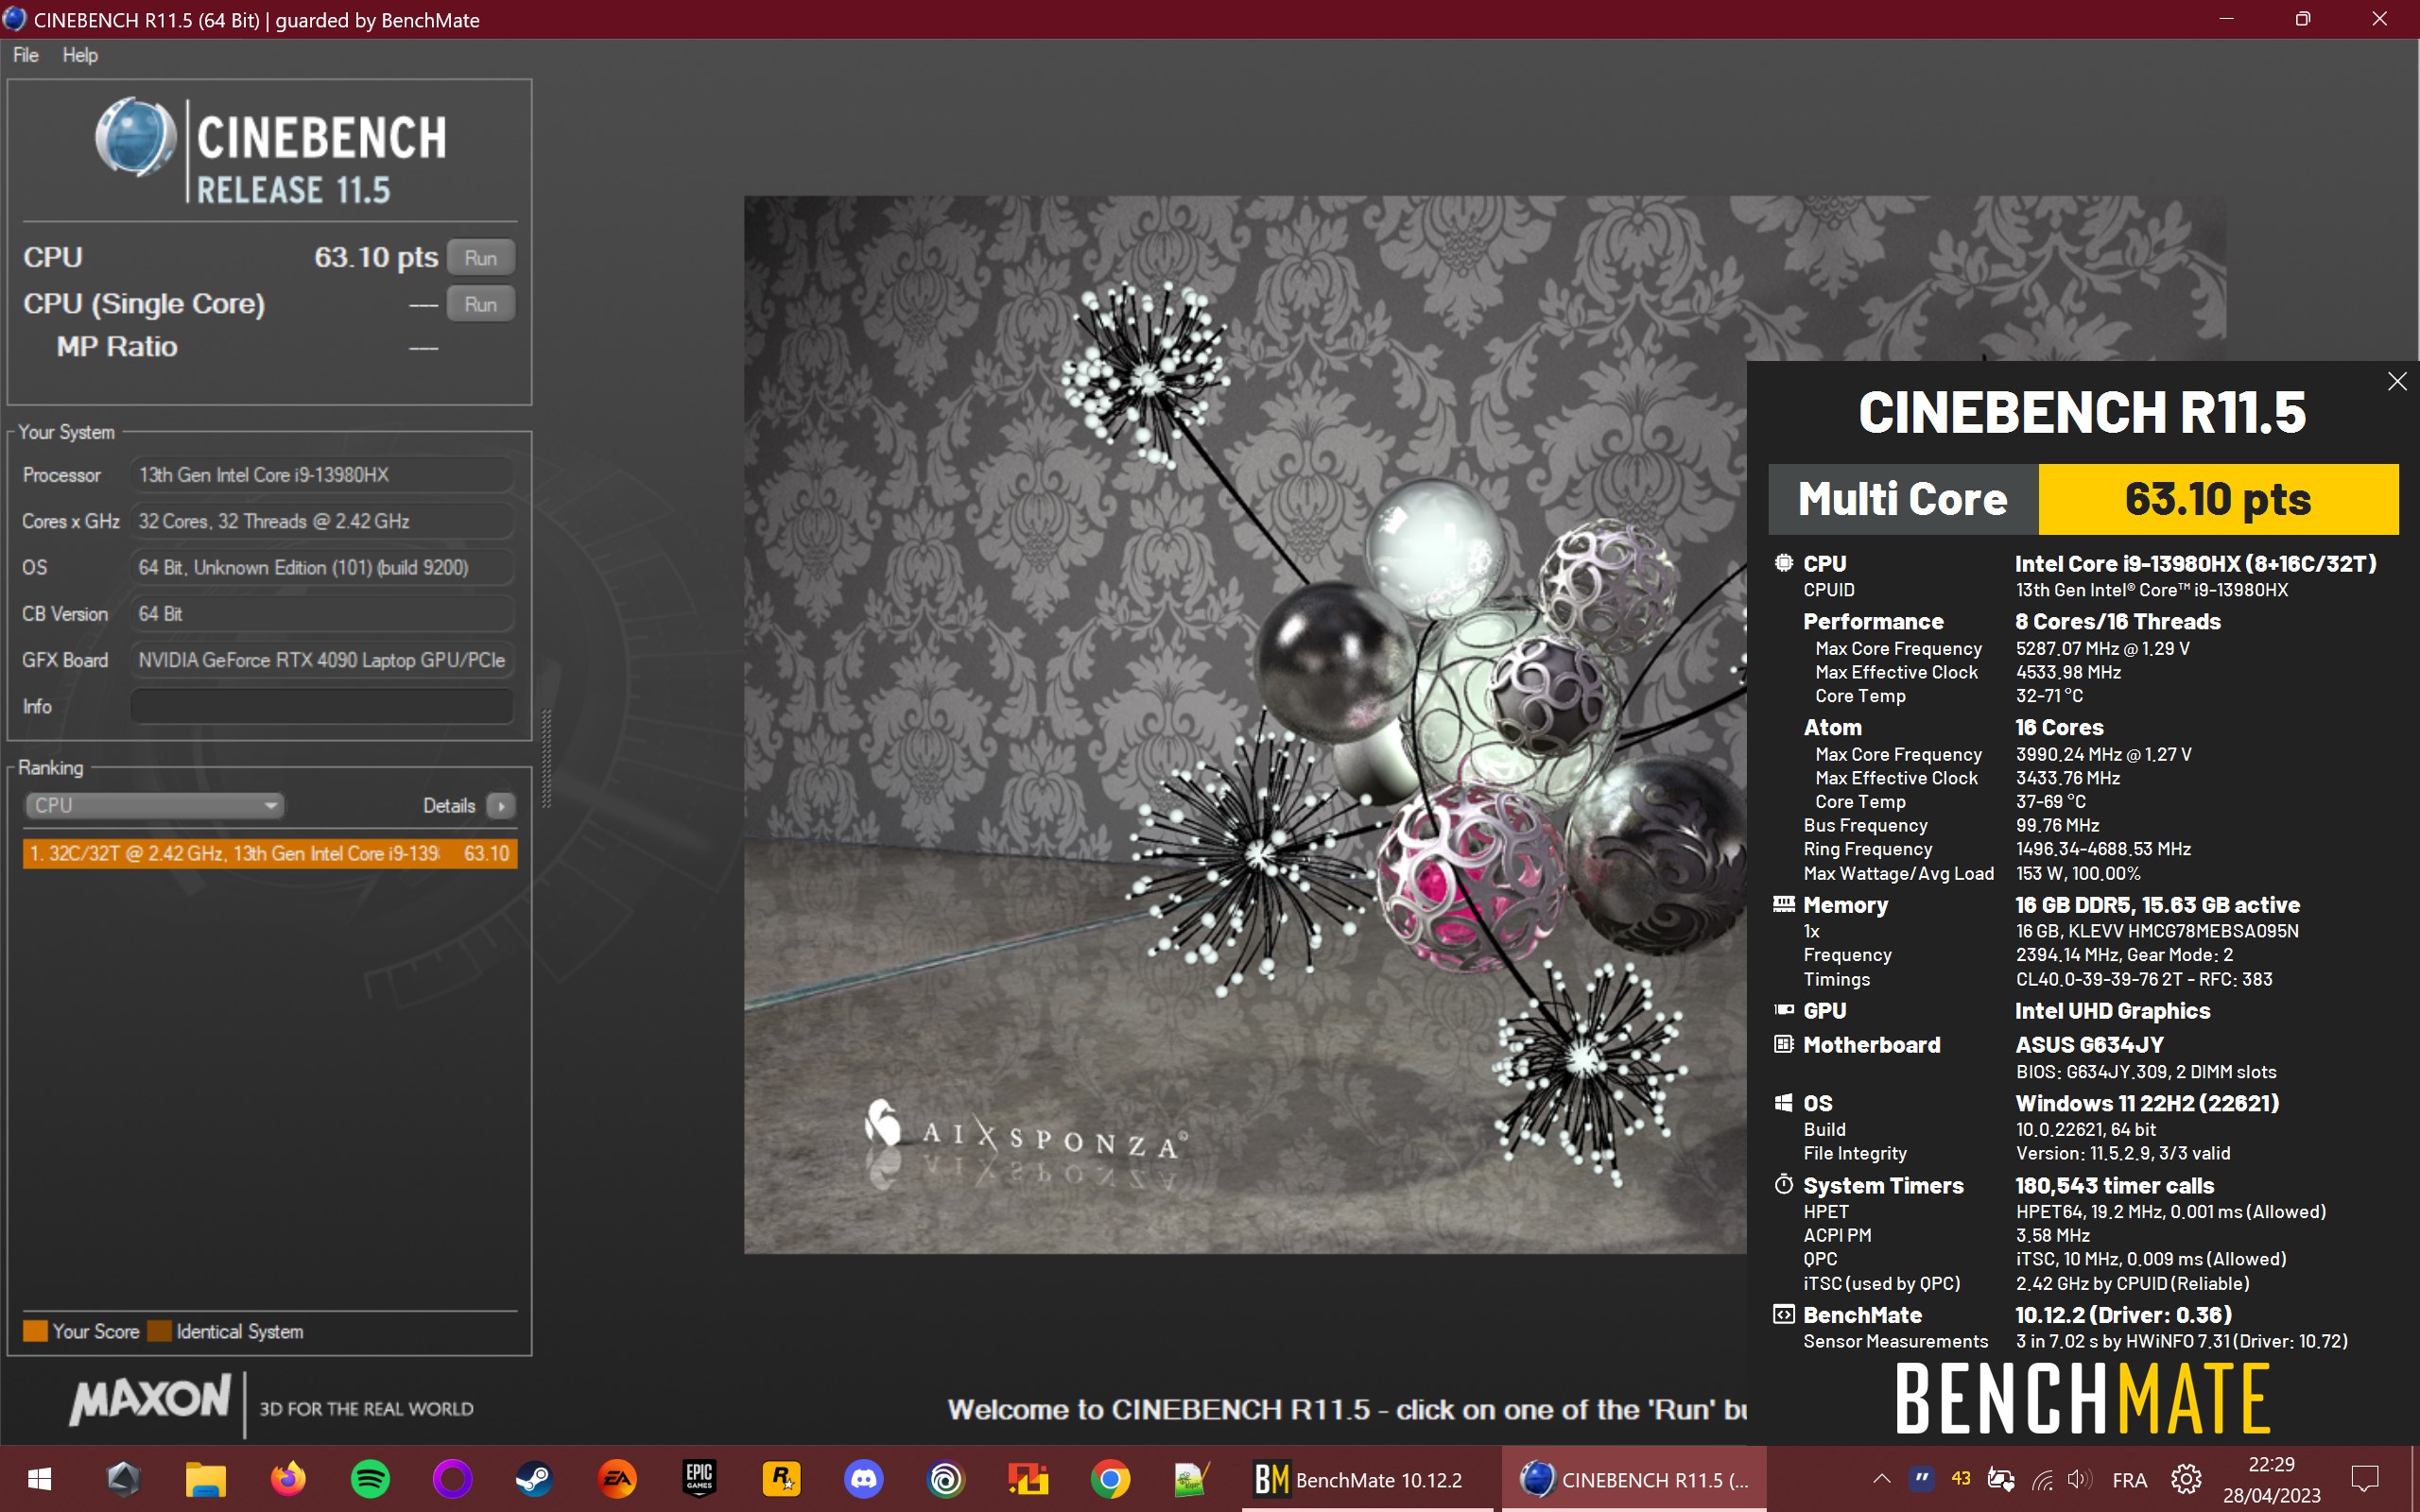Open the Wi-Fi network tray icon

[x=2042, y=1479]
